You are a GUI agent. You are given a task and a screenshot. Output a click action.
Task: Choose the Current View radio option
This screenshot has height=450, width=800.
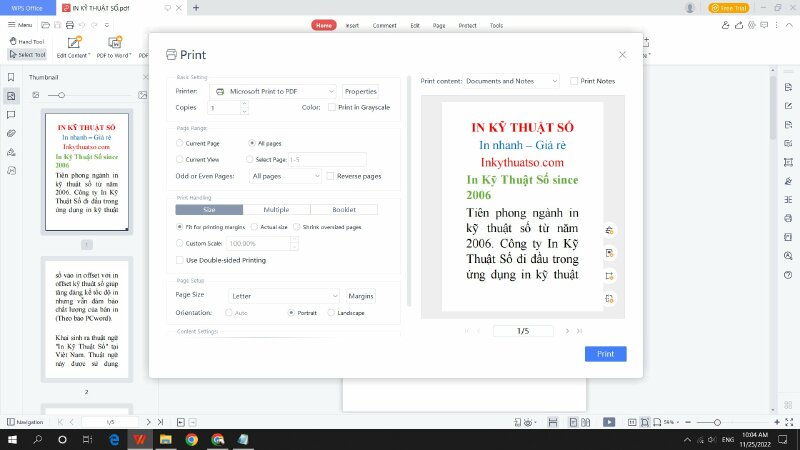[x=180, y=159]
